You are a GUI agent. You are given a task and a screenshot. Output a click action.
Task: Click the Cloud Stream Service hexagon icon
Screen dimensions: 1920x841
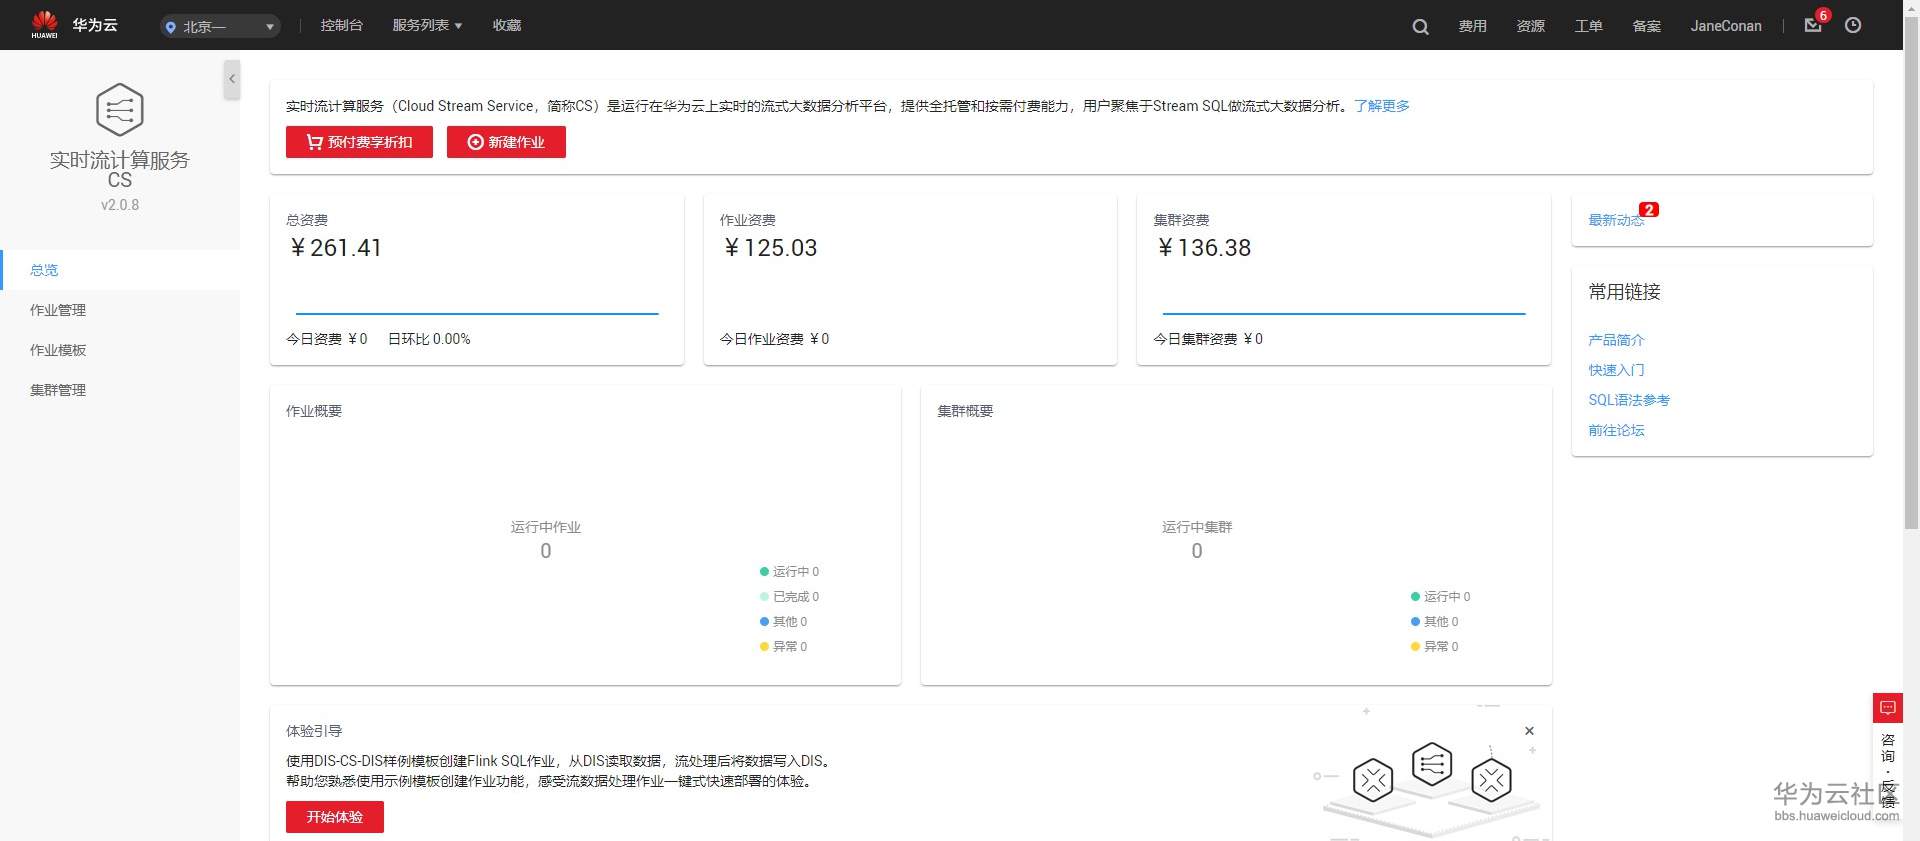click(120, 109)
